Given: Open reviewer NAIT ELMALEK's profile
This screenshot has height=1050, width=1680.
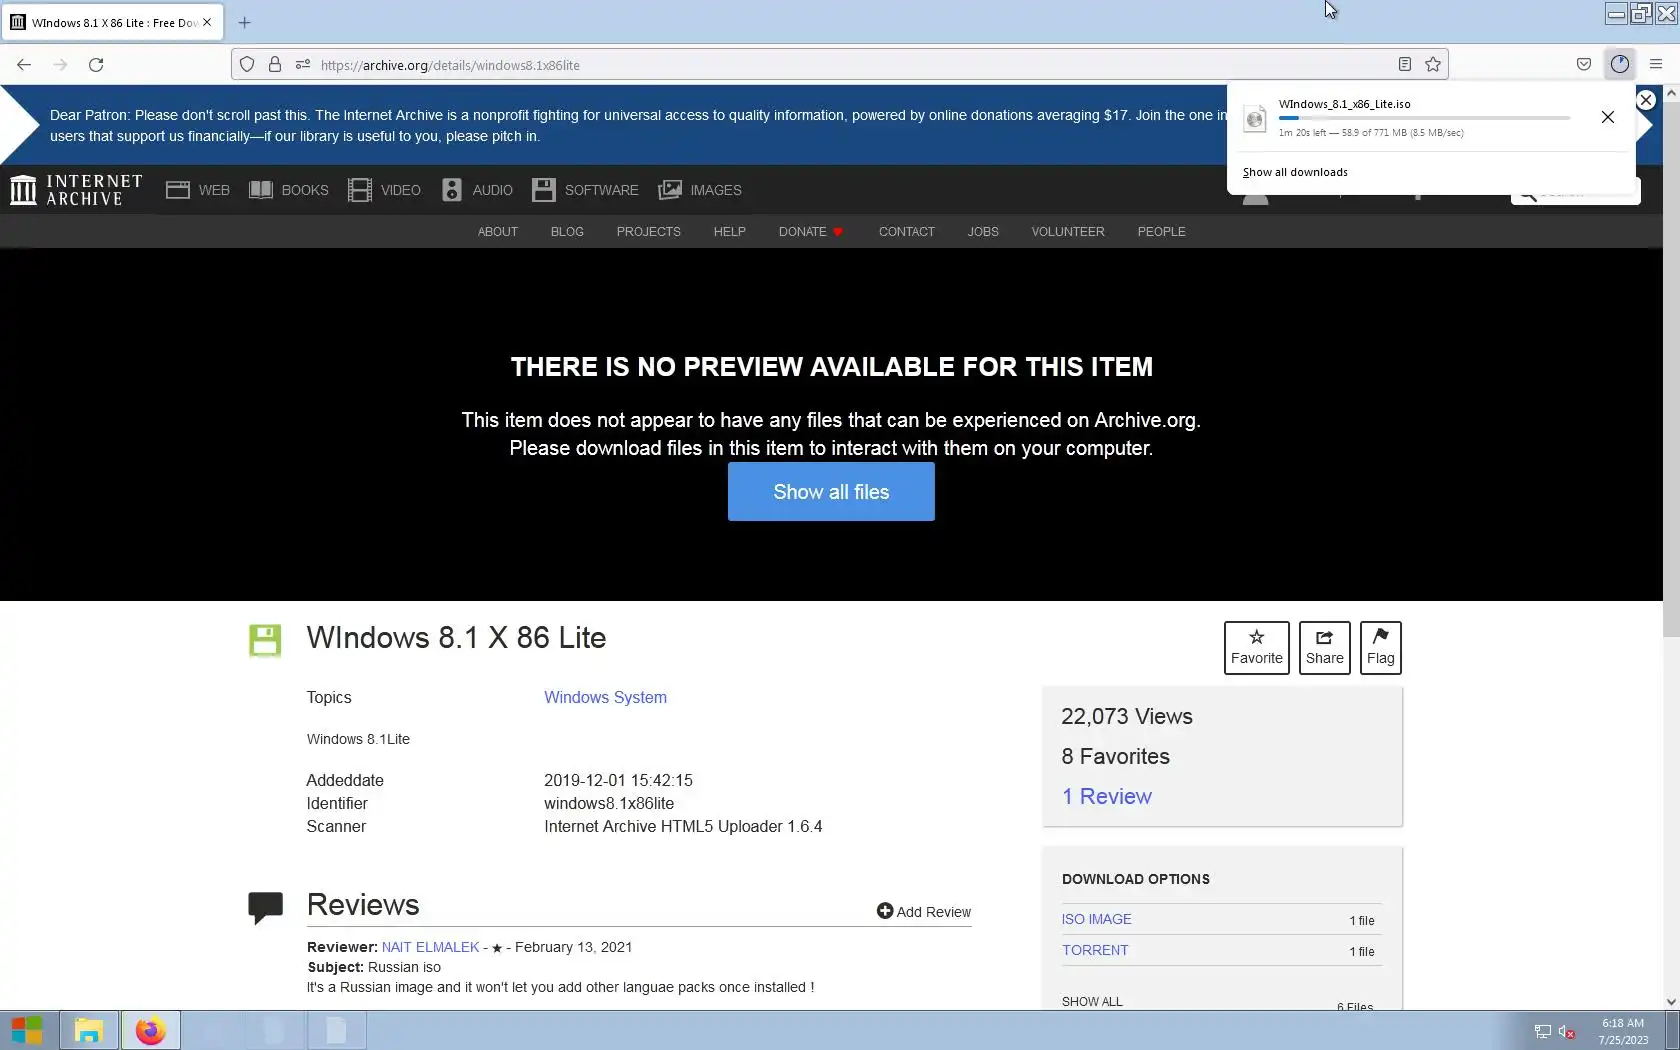Looking at the screenshot, I should (x=430, y=947).
